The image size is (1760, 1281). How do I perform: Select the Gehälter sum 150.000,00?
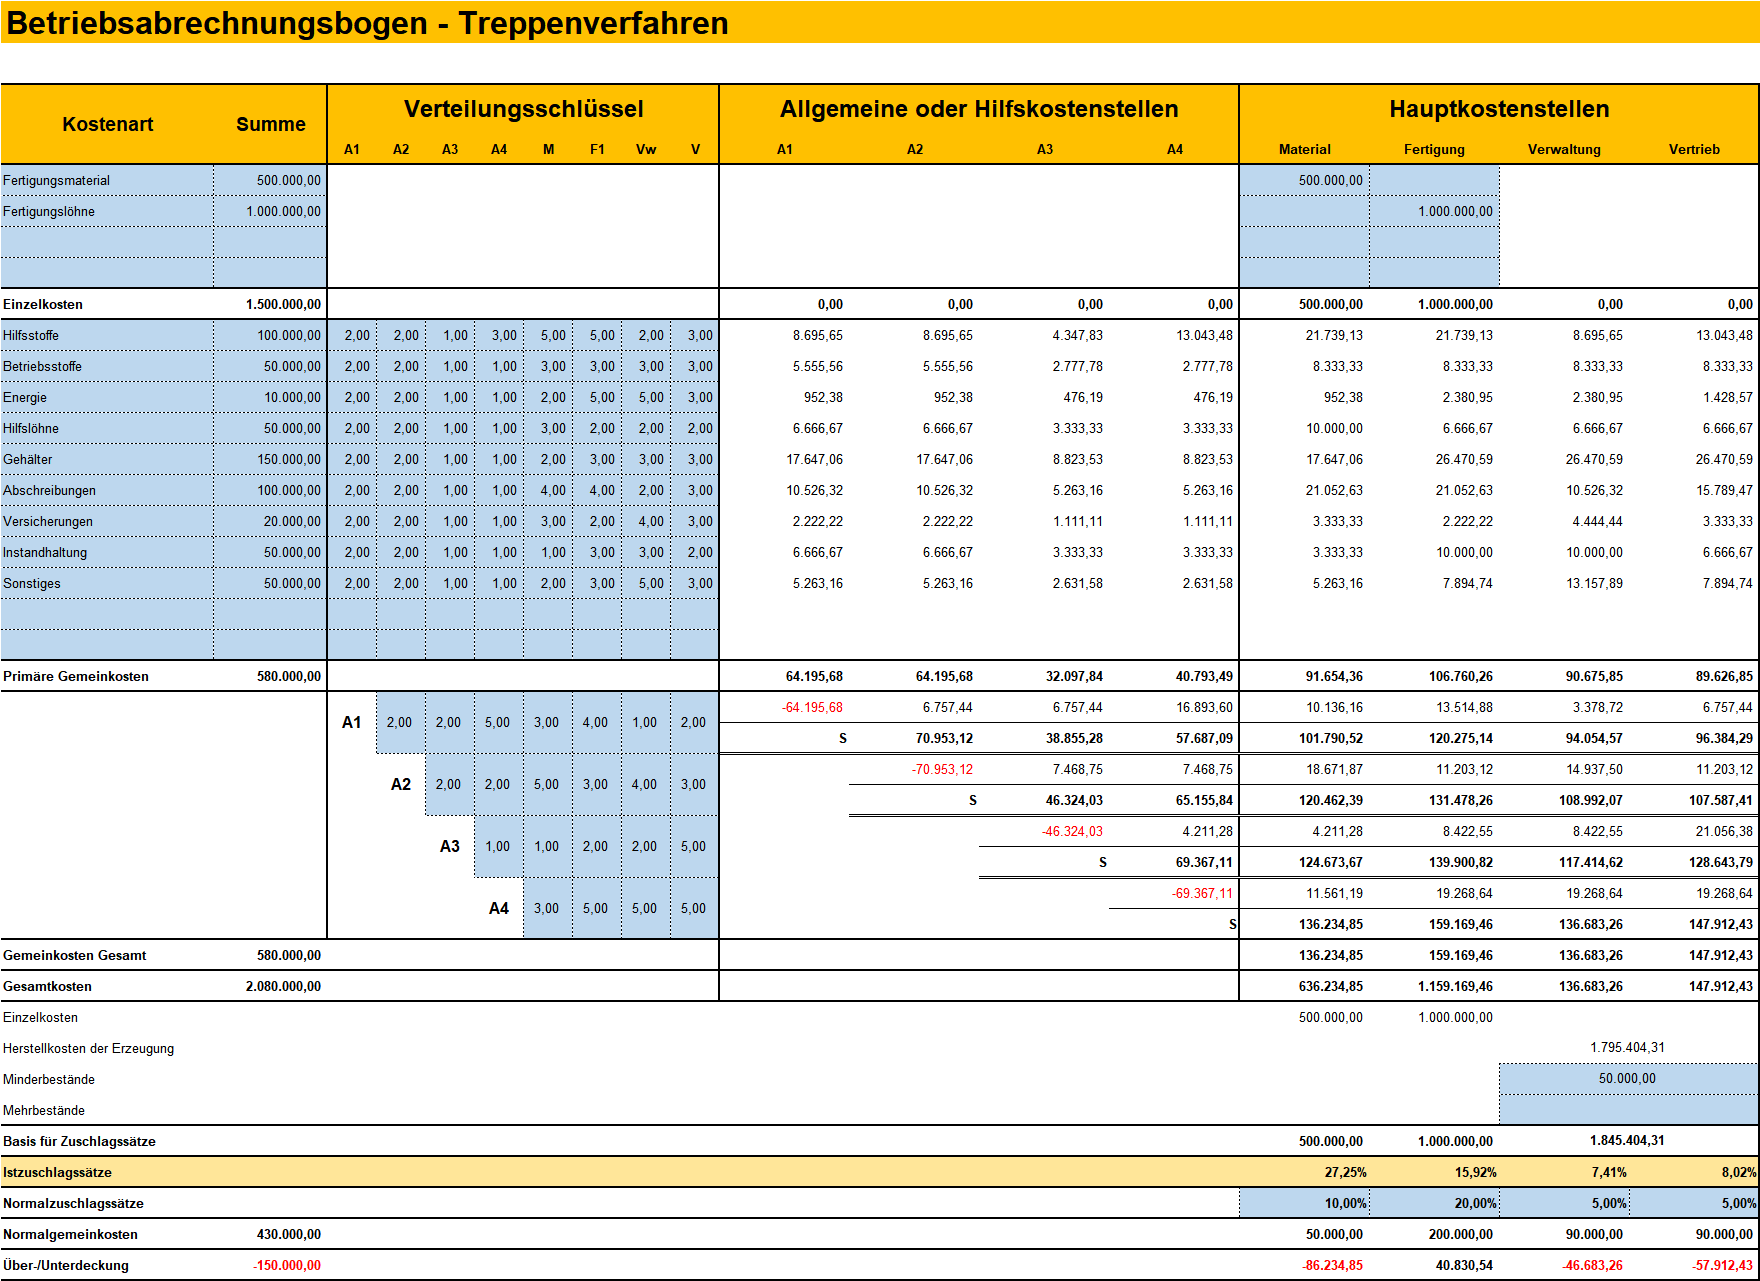coord(270,459)
